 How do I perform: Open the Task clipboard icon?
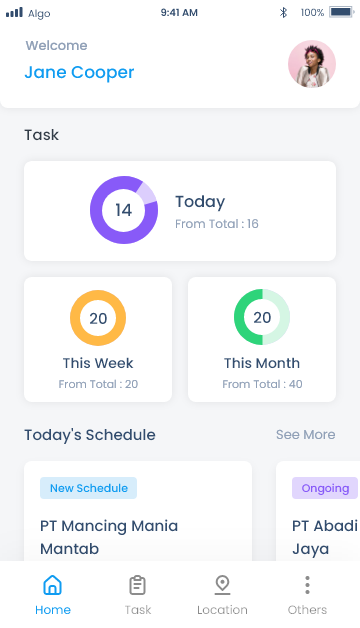(x=137, y=585)
